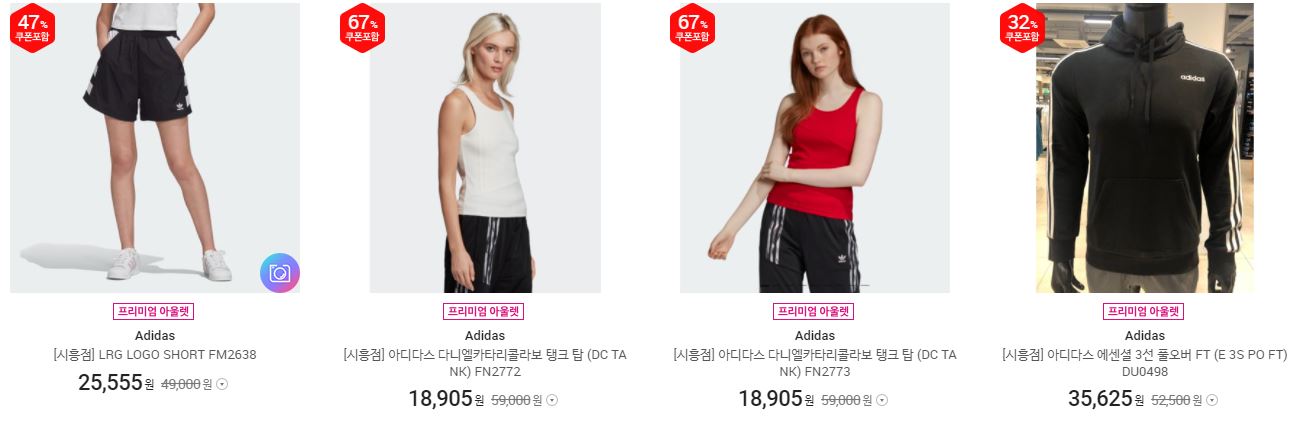Expand price info for red tank top FN2773

pos(882,400)
